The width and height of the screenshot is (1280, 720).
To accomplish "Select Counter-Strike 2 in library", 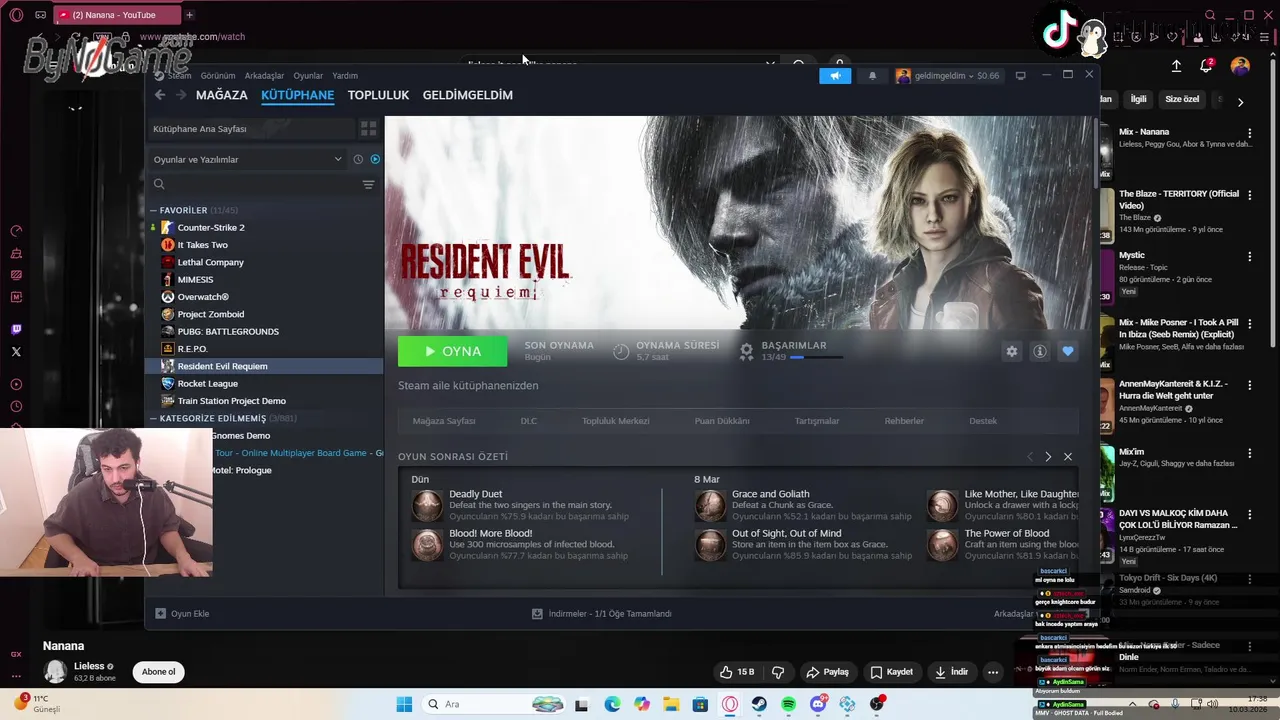I will click(211, 228).
